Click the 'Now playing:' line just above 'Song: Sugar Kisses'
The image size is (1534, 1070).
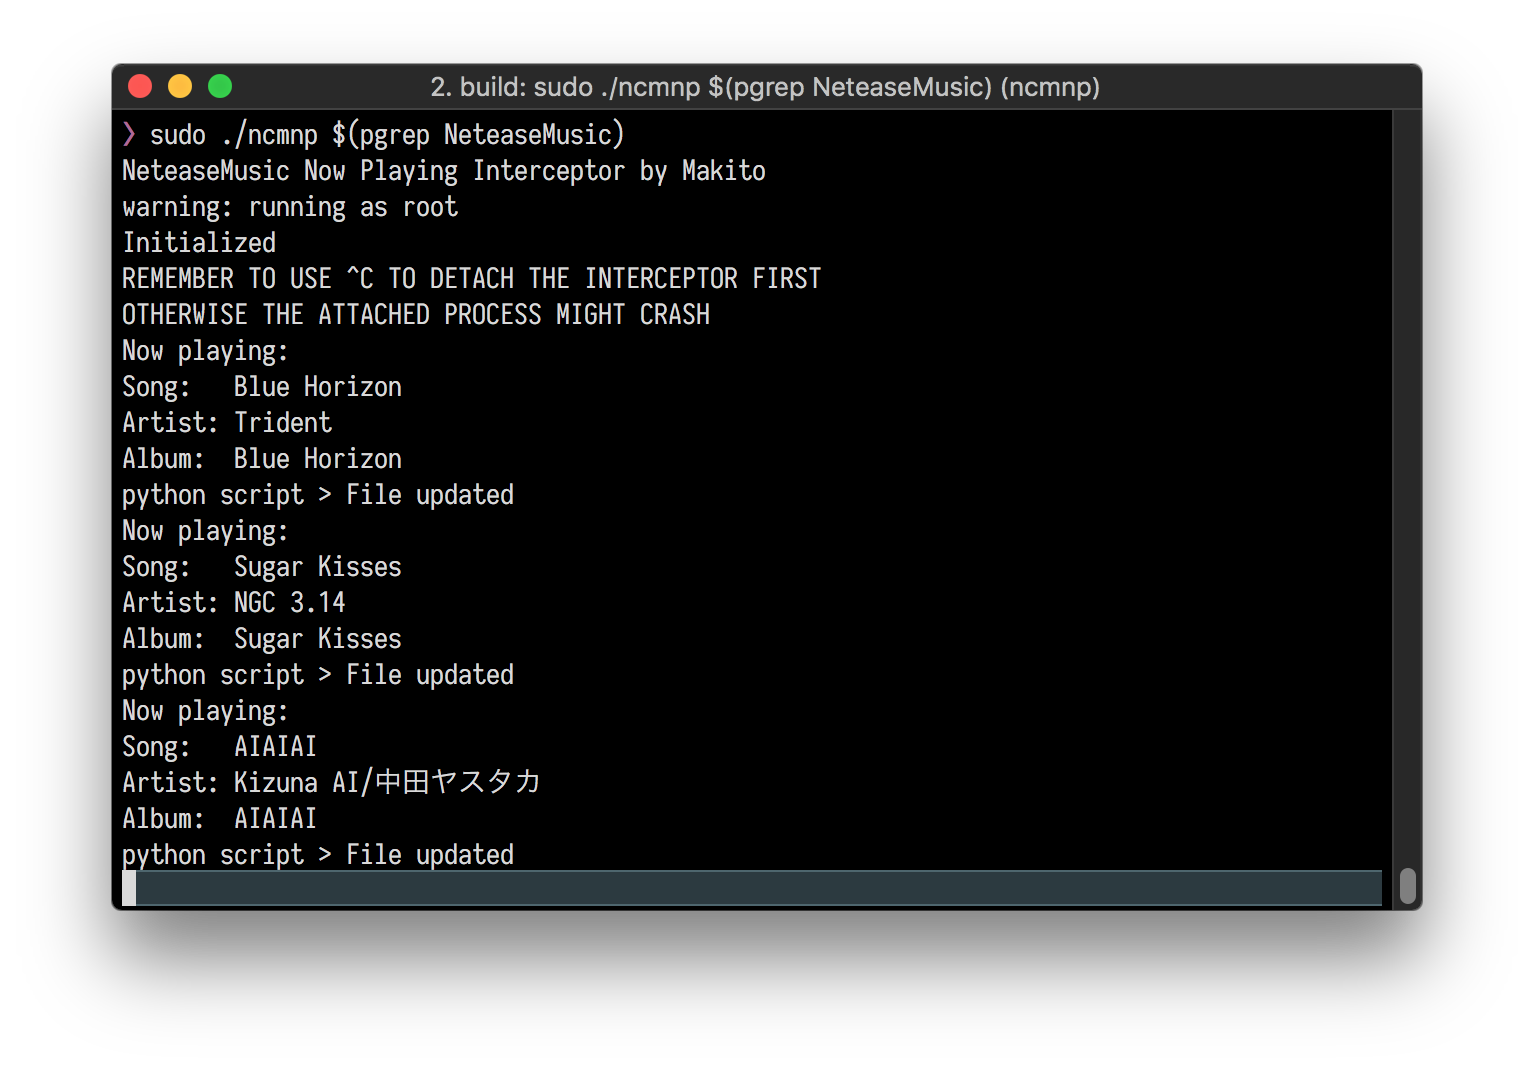click(x=205, y=531)
